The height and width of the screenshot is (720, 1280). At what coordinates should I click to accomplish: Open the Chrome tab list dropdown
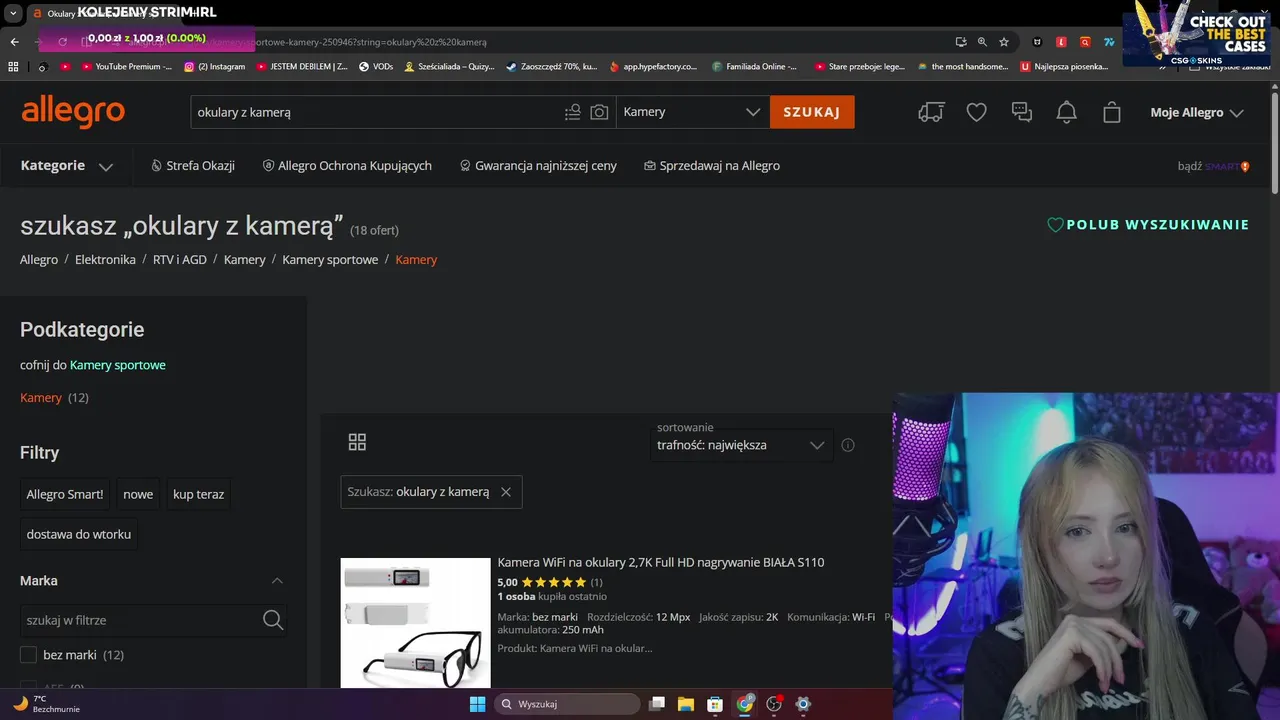tap(13, 14)
